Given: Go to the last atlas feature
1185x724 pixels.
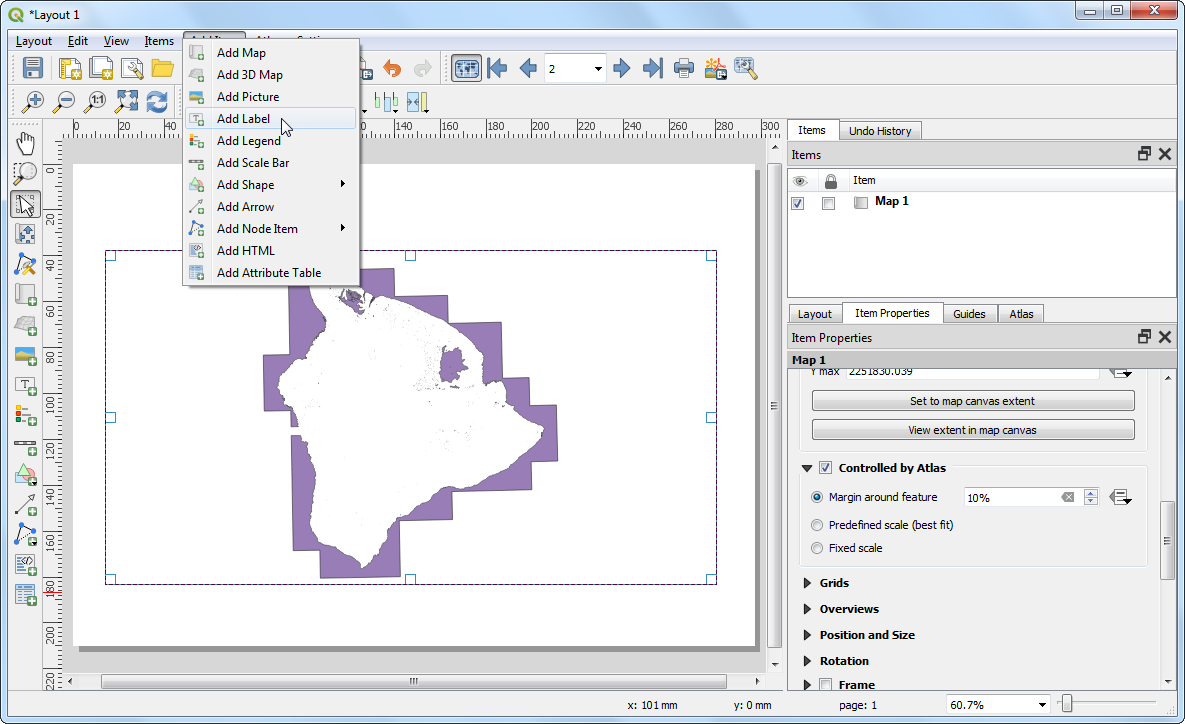Looking at the screenshot, I should [x=653, y=68].
